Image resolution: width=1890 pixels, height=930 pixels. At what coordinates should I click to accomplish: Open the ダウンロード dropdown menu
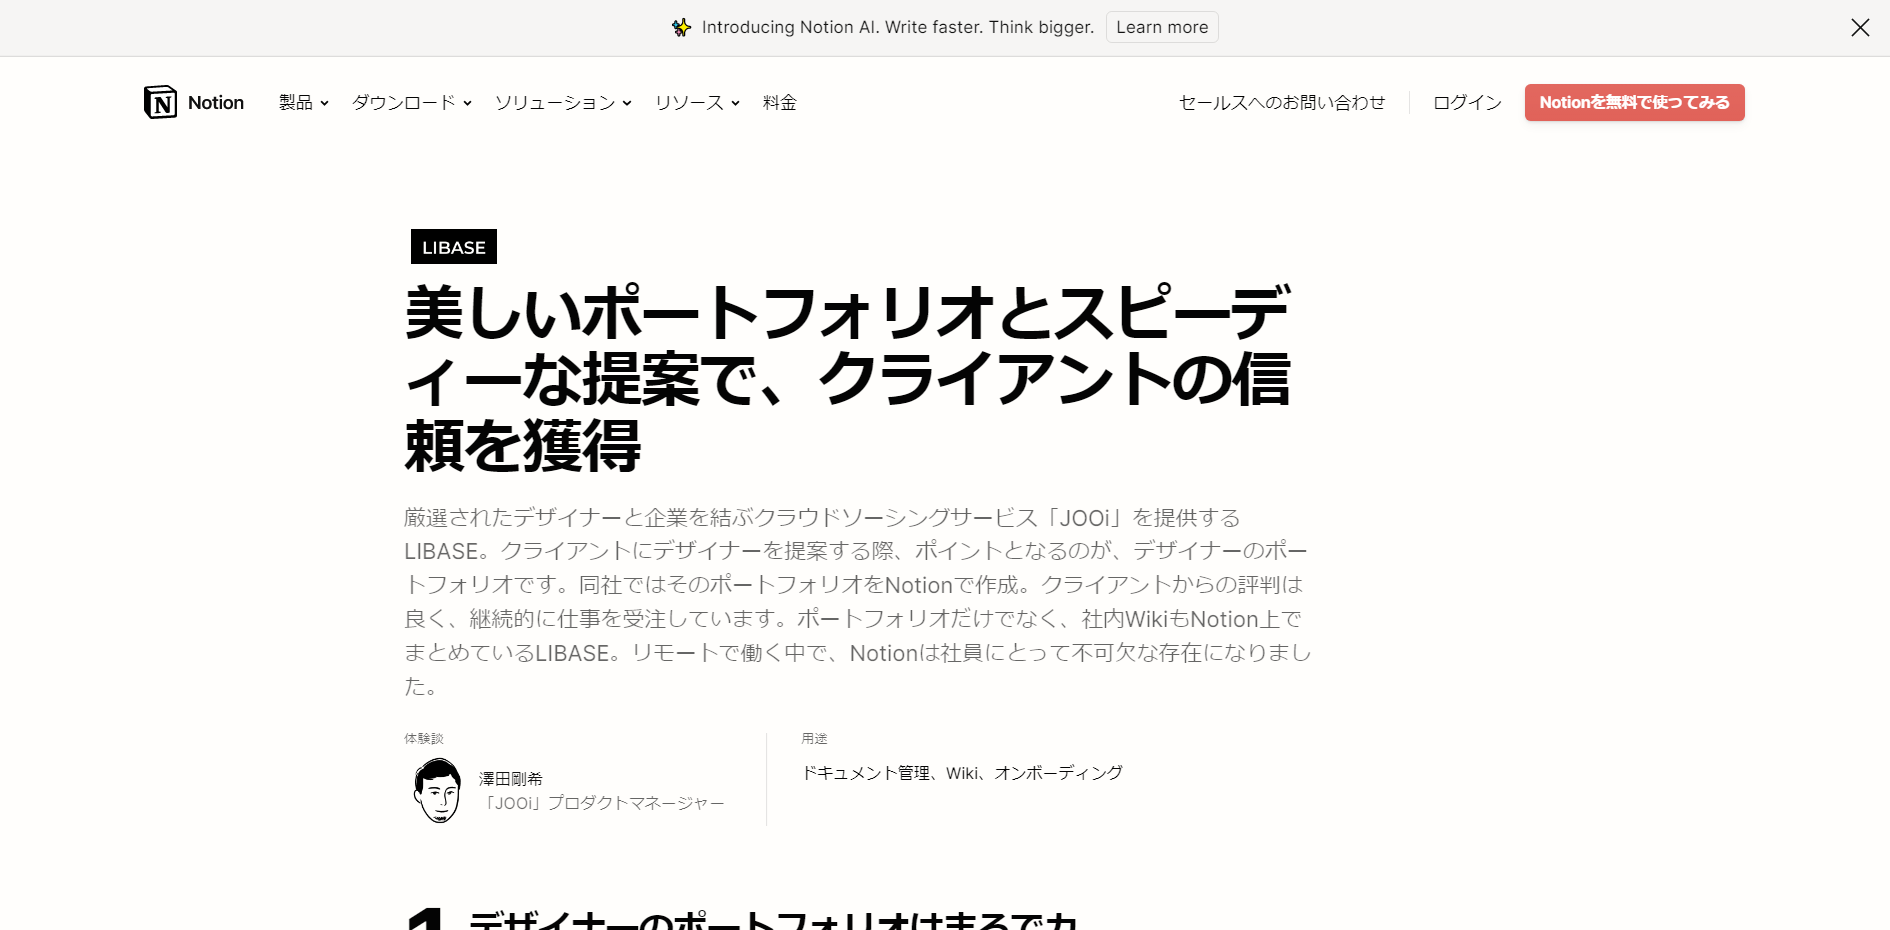click(x=412, y=103)
